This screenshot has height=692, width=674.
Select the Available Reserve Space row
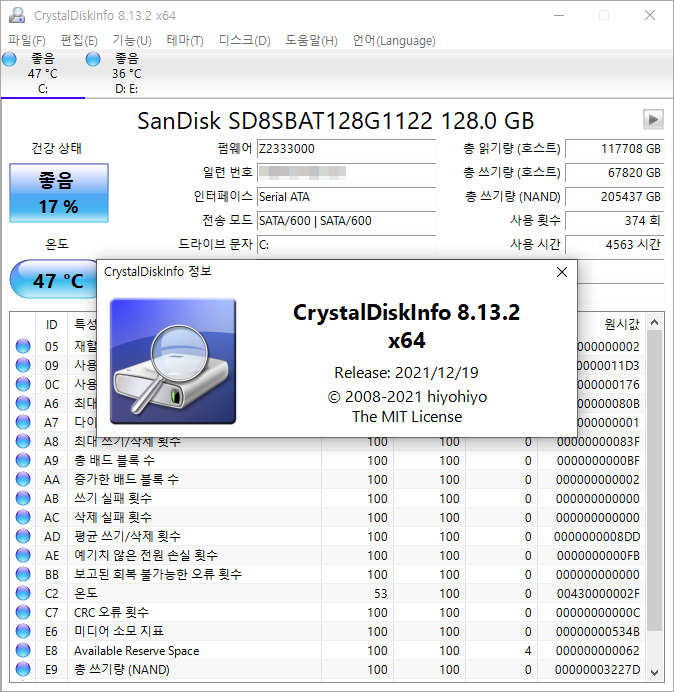click(x=328, y=650)
